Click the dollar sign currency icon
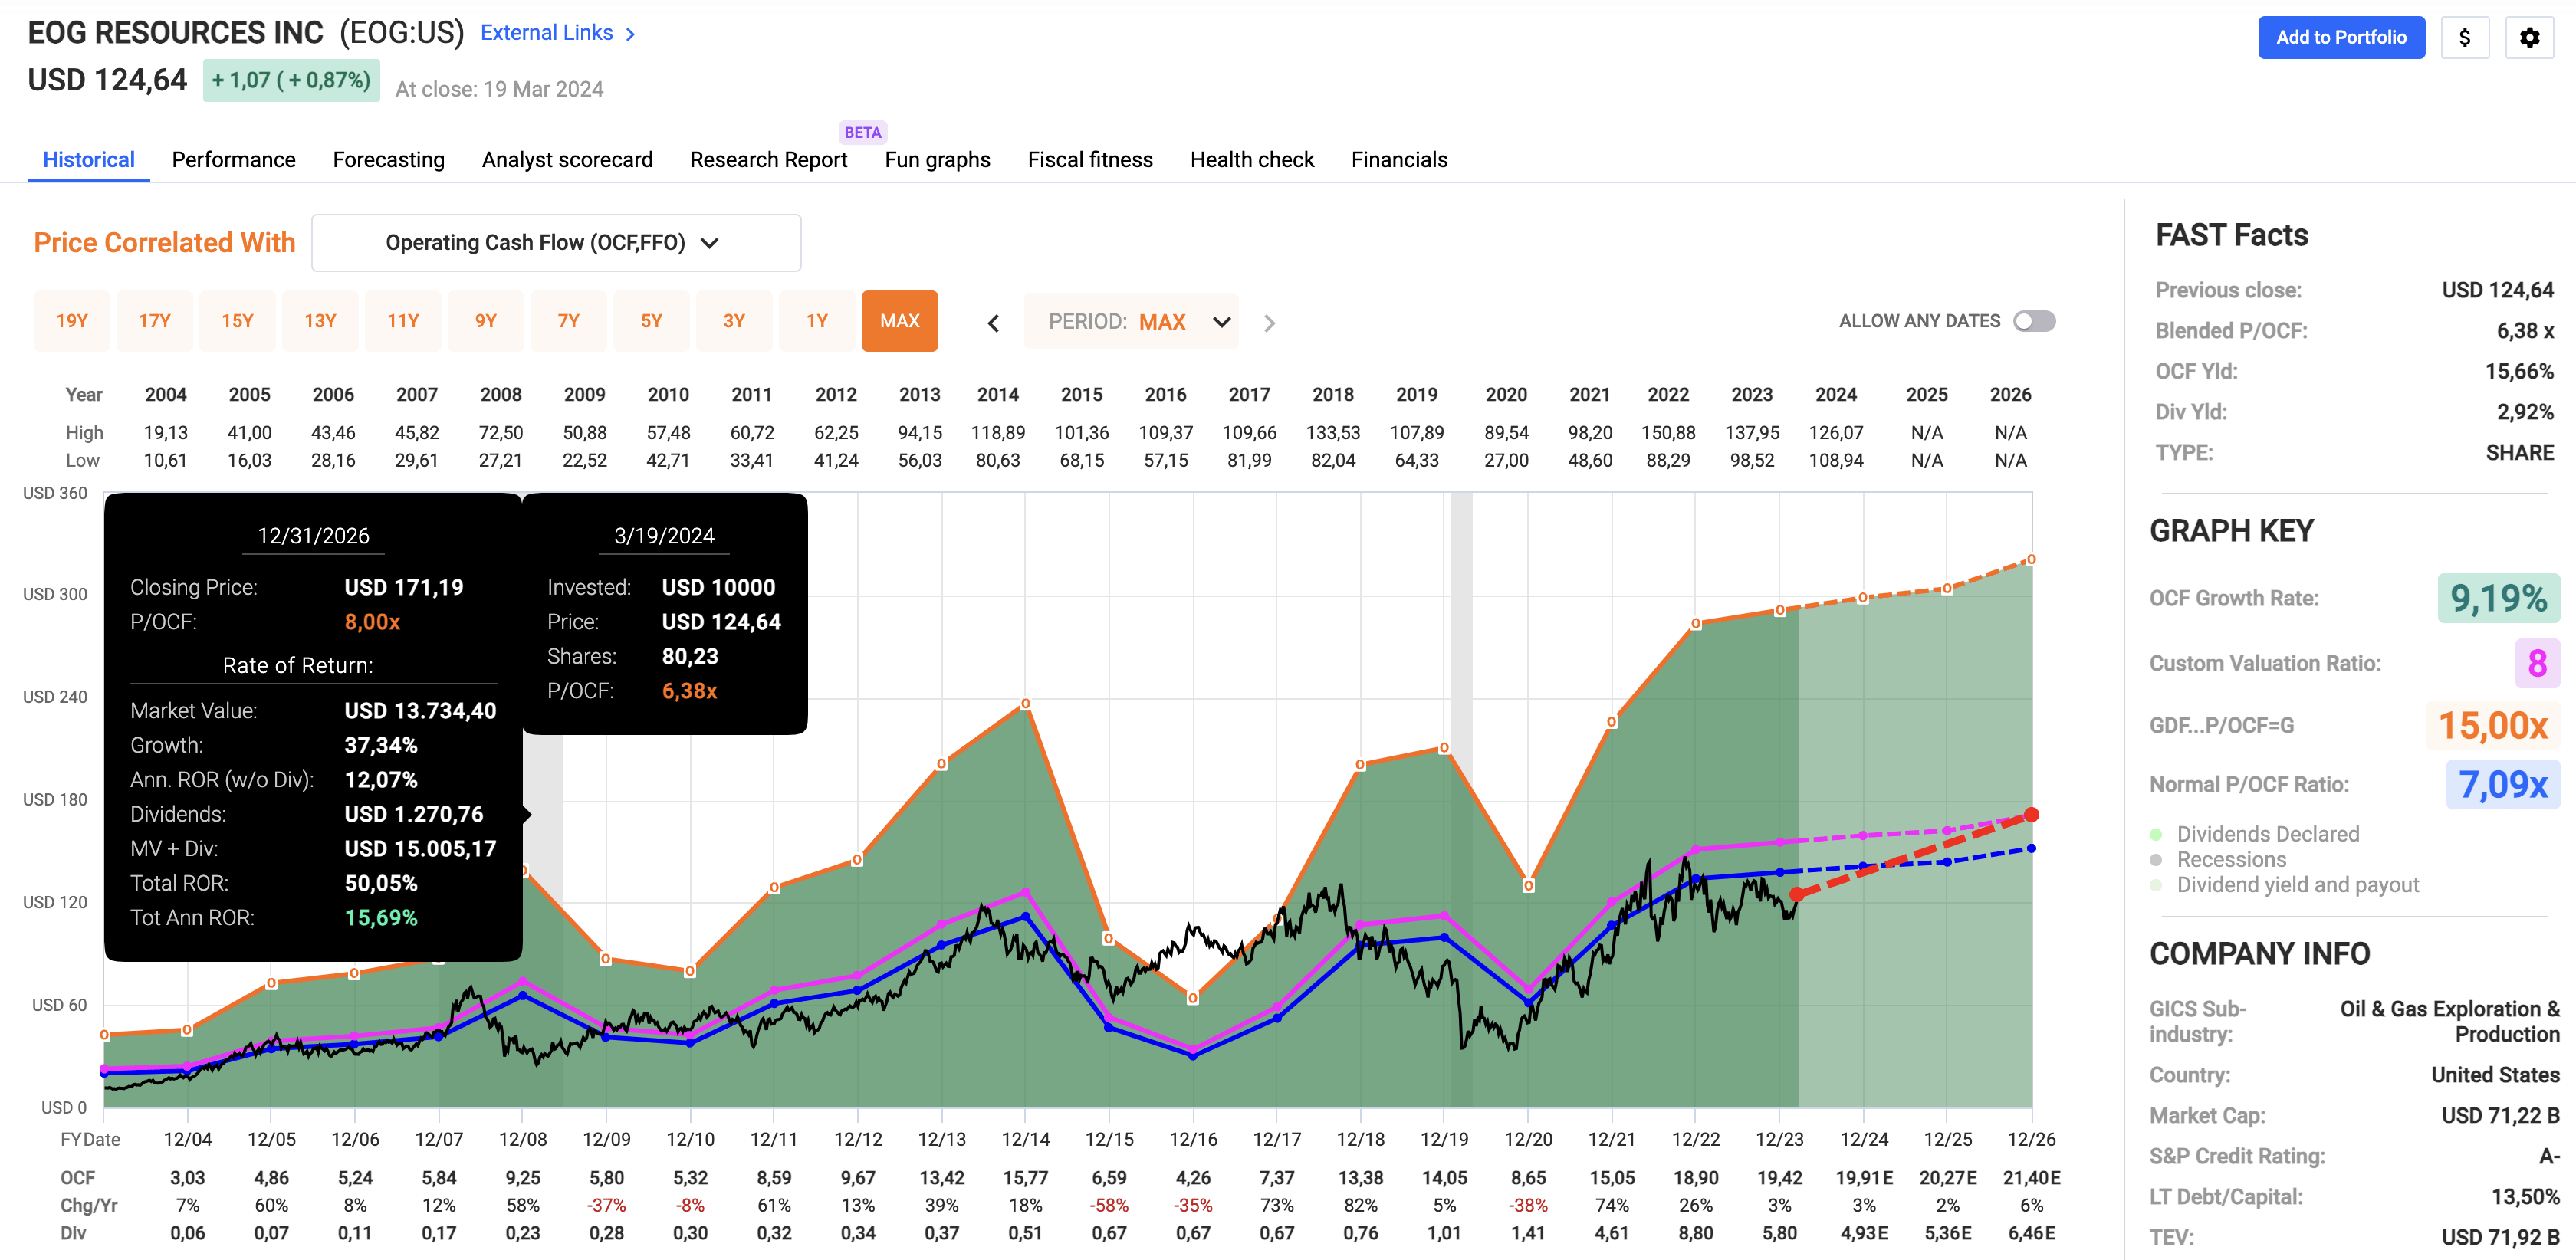 pyautogui.click(x=2465, y=37)
